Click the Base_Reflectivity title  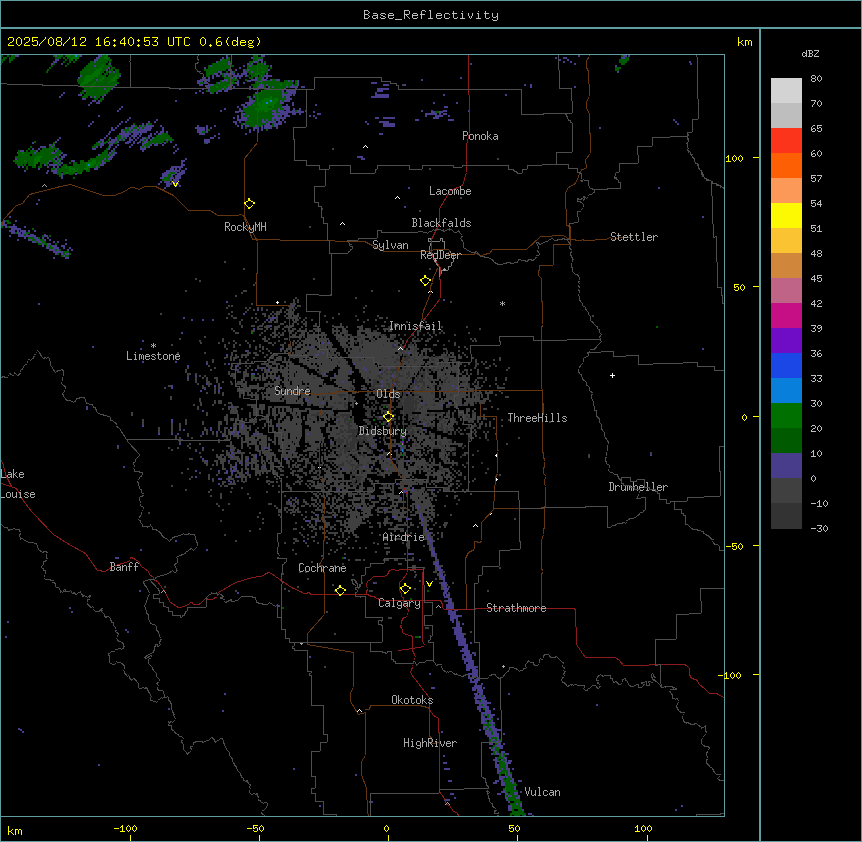pos(431,15)
